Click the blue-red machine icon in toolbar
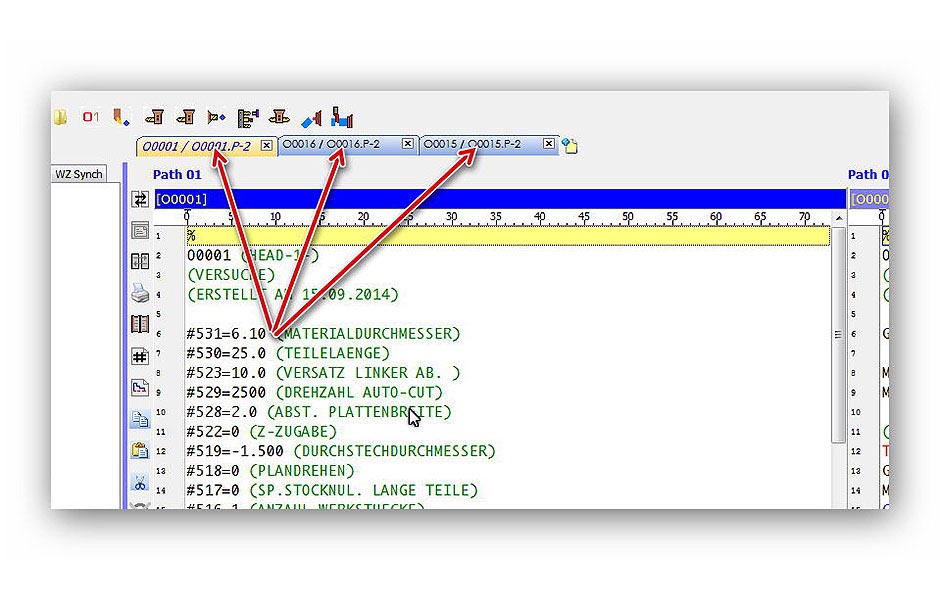 [x=342, y=117]
